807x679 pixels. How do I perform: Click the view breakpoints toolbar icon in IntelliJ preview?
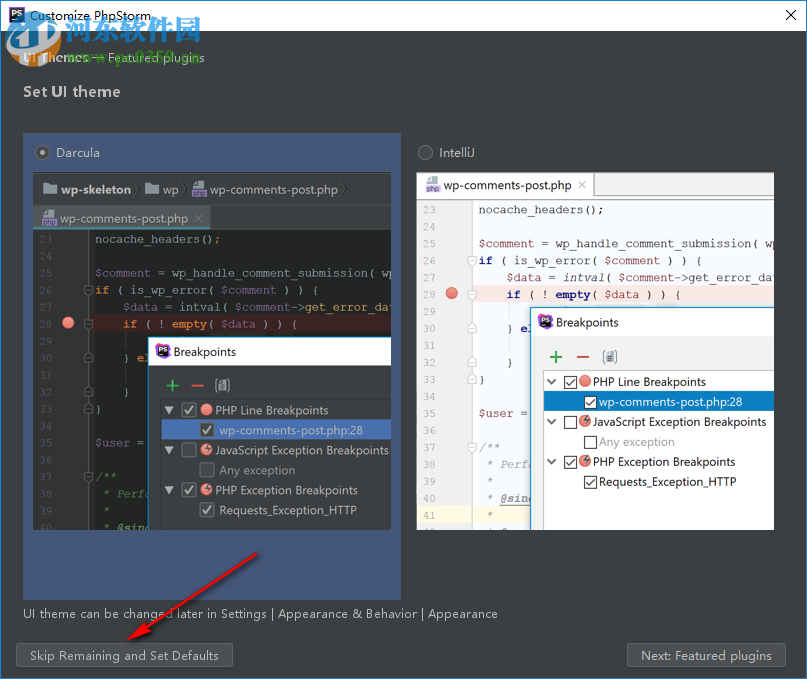[x=611, y=356]
